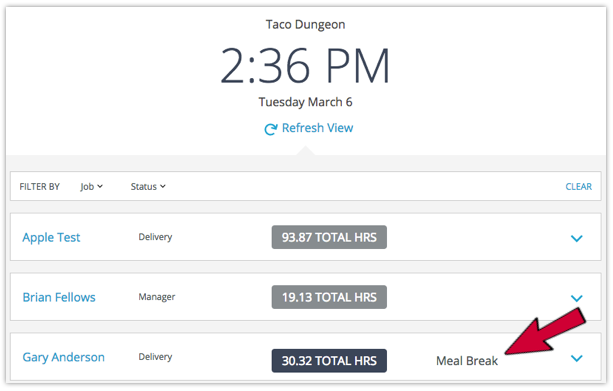613x391 pixels.
Task: Open the Status filter dropdown
Action: [x=148, y=187]
